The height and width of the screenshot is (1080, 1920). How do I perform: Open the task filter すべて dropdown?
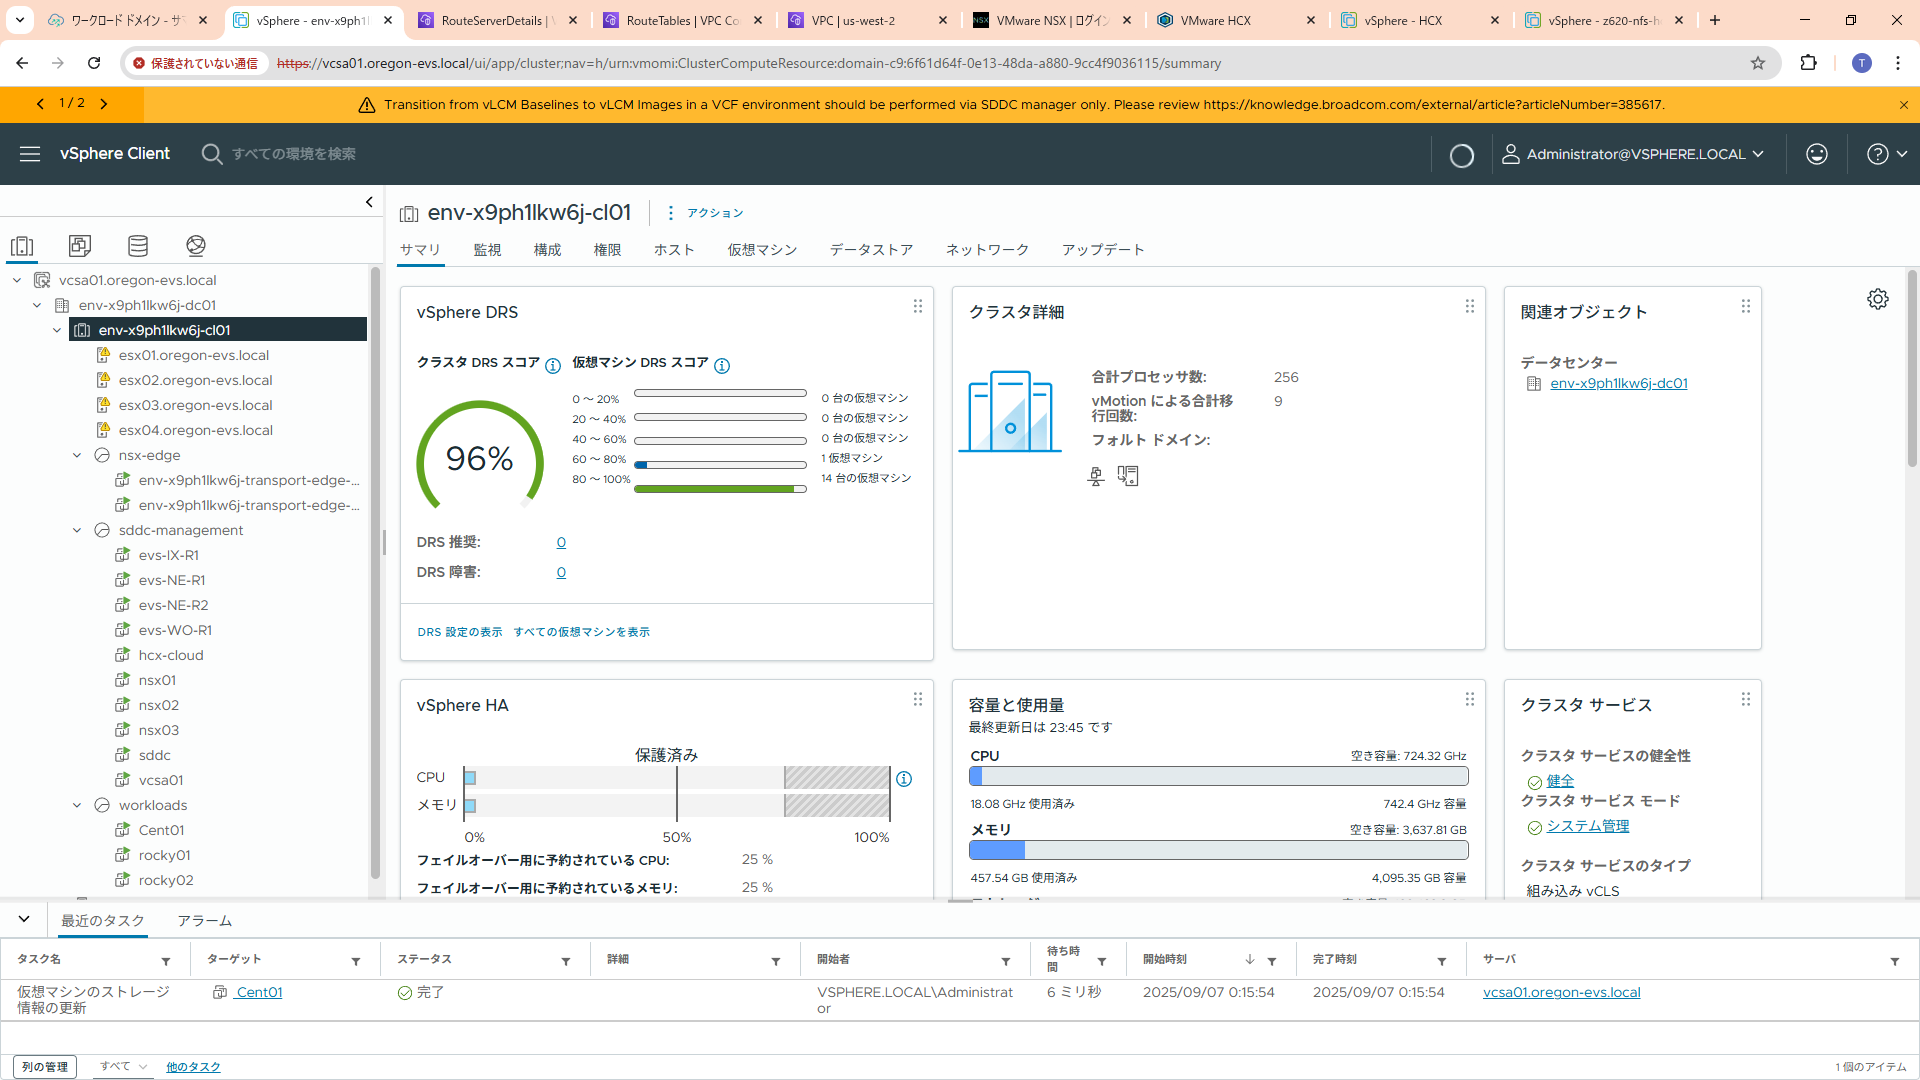pos(124,1066)
